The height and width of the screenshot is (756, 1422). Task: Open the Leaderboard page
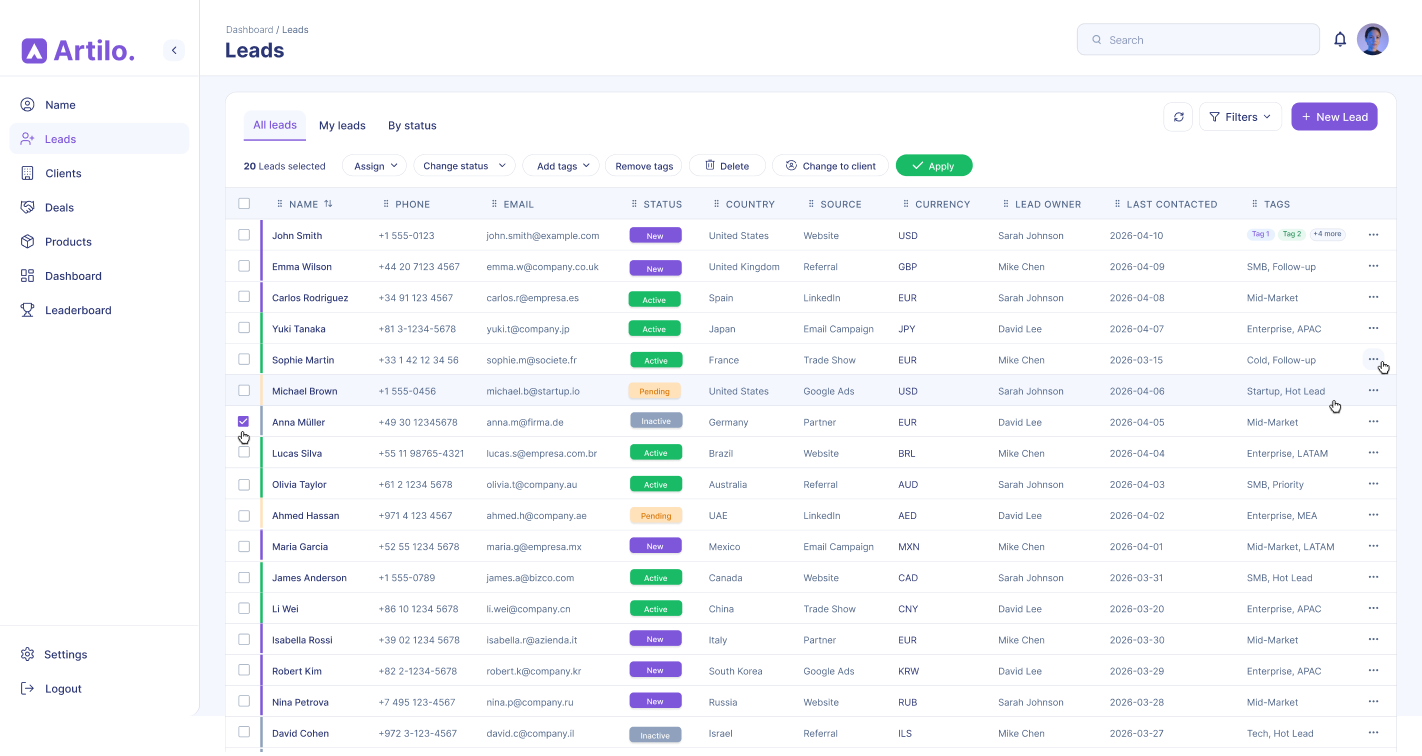click(99, 310)
